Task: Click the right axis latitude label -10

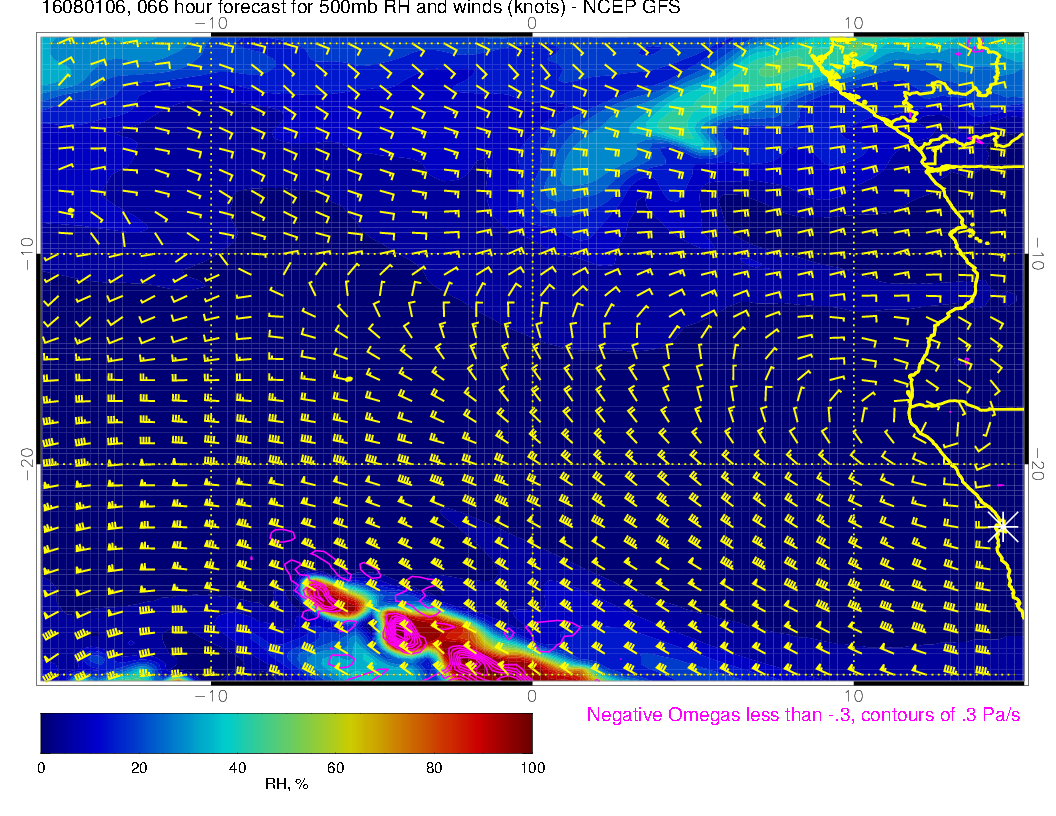Action: (x=1040, y=252)
